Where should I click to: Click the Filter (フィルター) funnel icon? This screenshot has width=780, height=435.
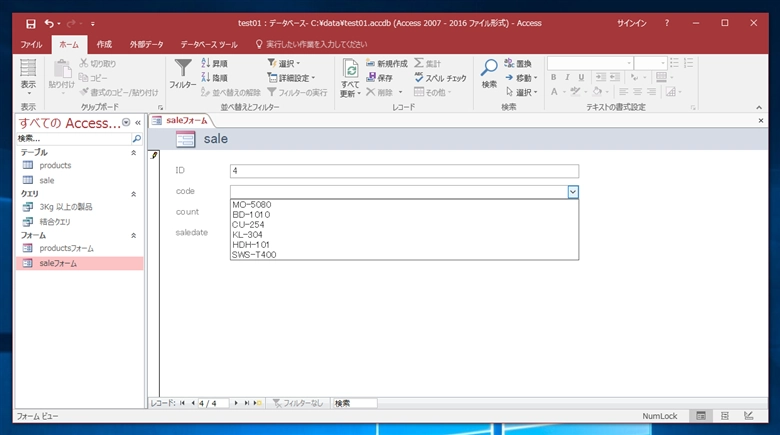pos(183,68)
